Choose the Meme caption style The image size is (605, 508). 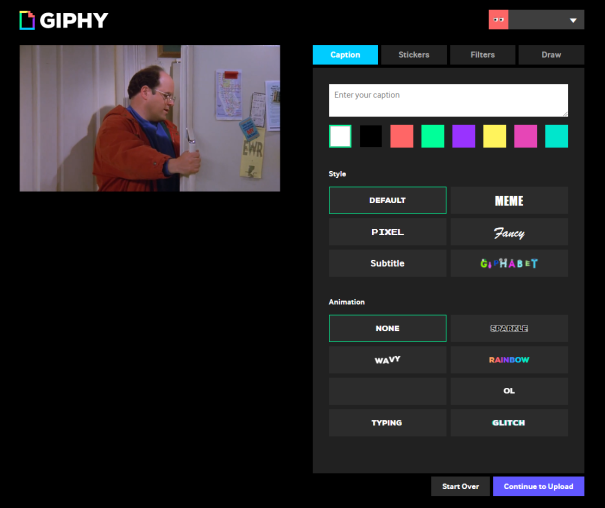509,200
